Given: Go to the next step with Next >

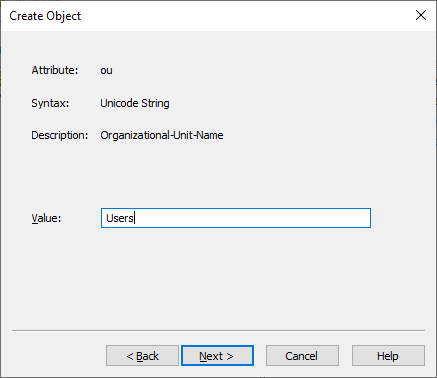Looking at the screenshot, I should [x=217, y=356].
